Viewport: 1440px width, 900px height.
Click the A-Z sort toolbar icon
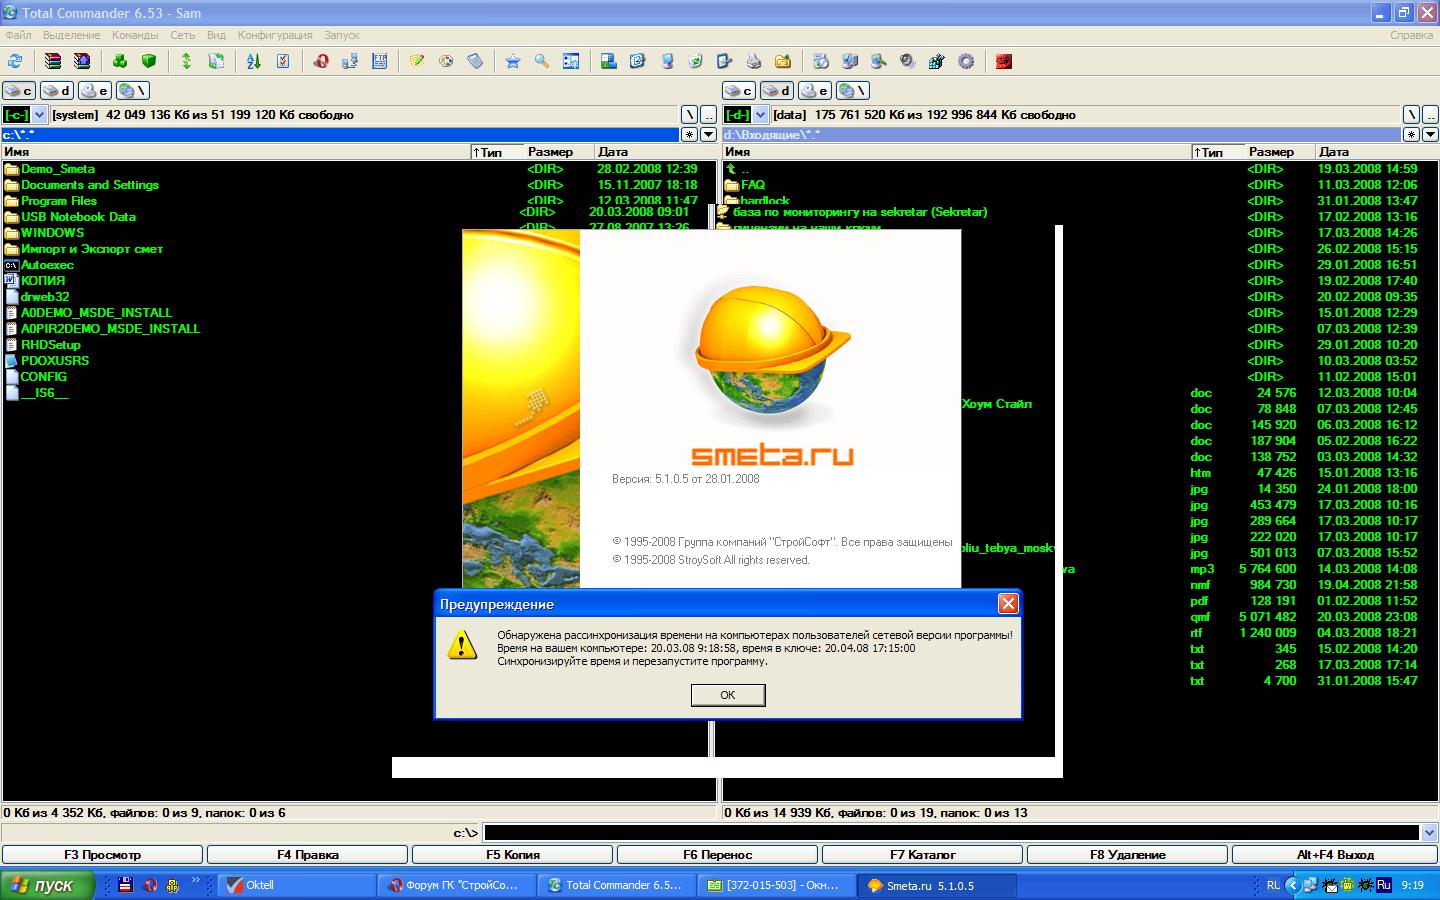[253, 61]
